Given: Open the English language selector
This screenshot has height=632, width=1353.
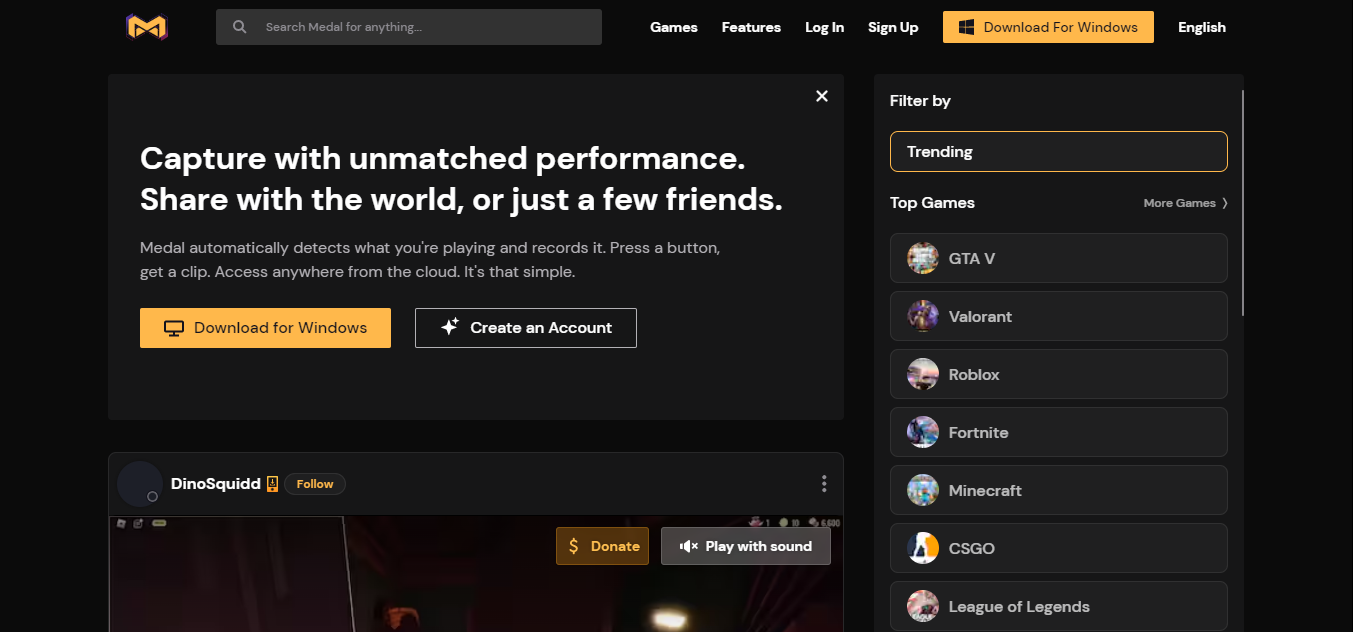Looking at the screenshot, I should coord(1202,27).
